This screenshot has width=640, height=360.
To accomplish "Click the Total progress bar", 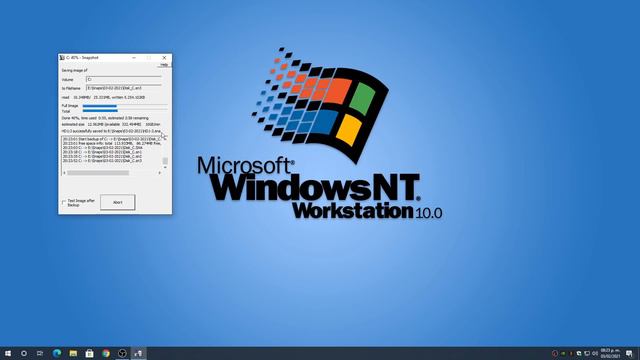I will (125, 111).
